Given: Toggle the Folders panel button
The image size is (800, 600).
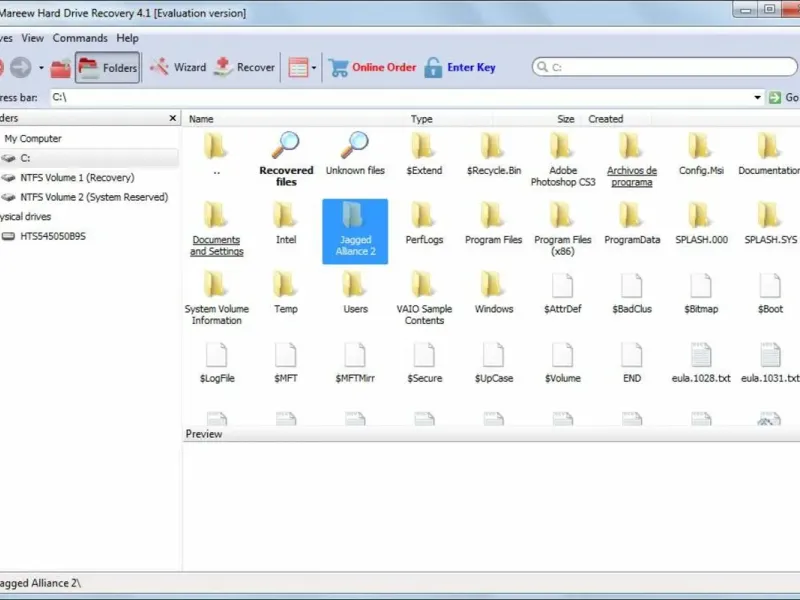Looking at the screenshot, I should point(107,68).
